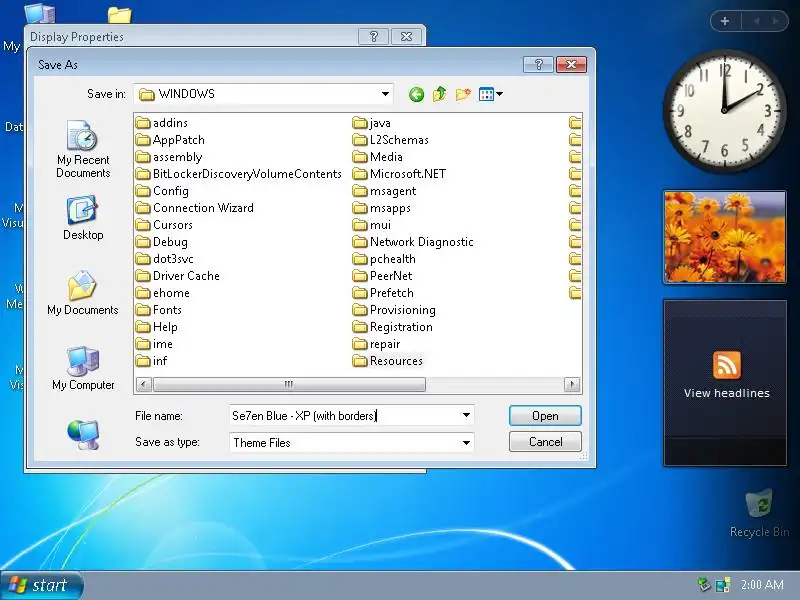Open the View Menu icon
The image size is (800, 600).
click(x=486, y=94)
